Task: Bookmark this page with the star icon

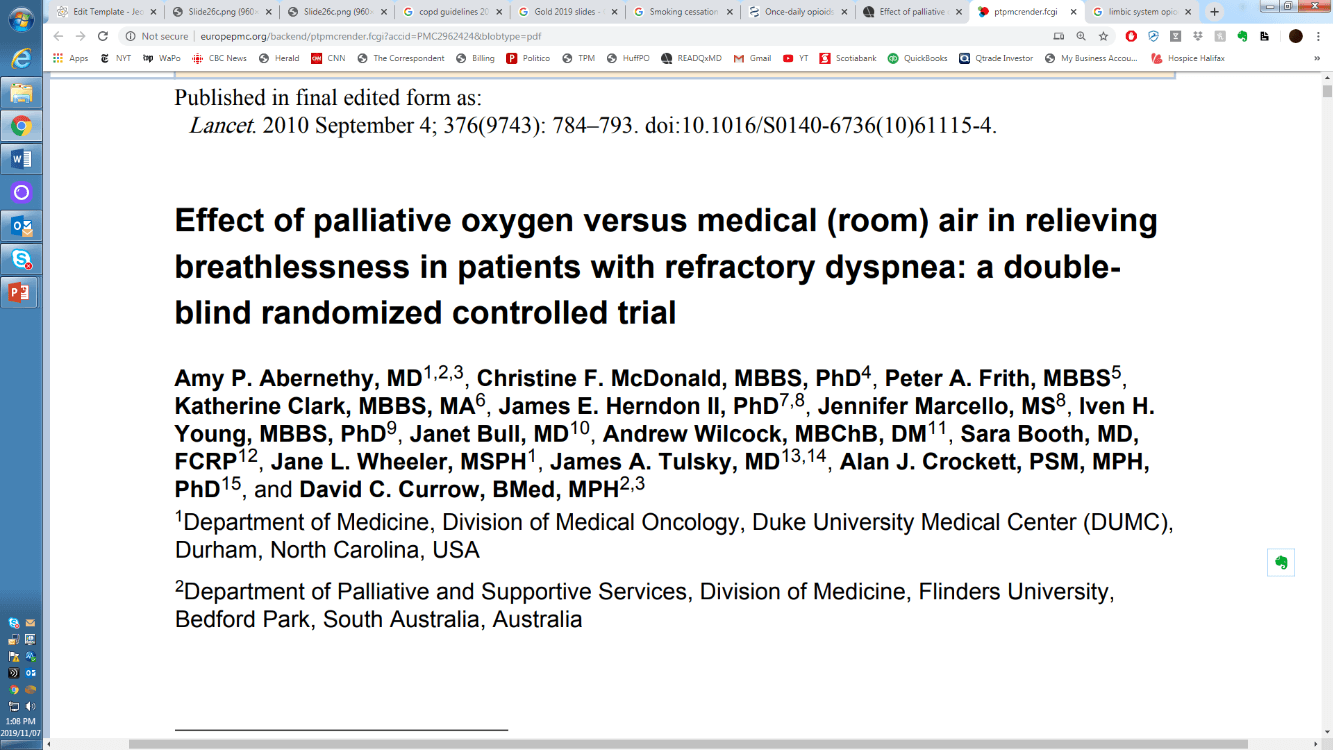Action: click(1103, 36)
